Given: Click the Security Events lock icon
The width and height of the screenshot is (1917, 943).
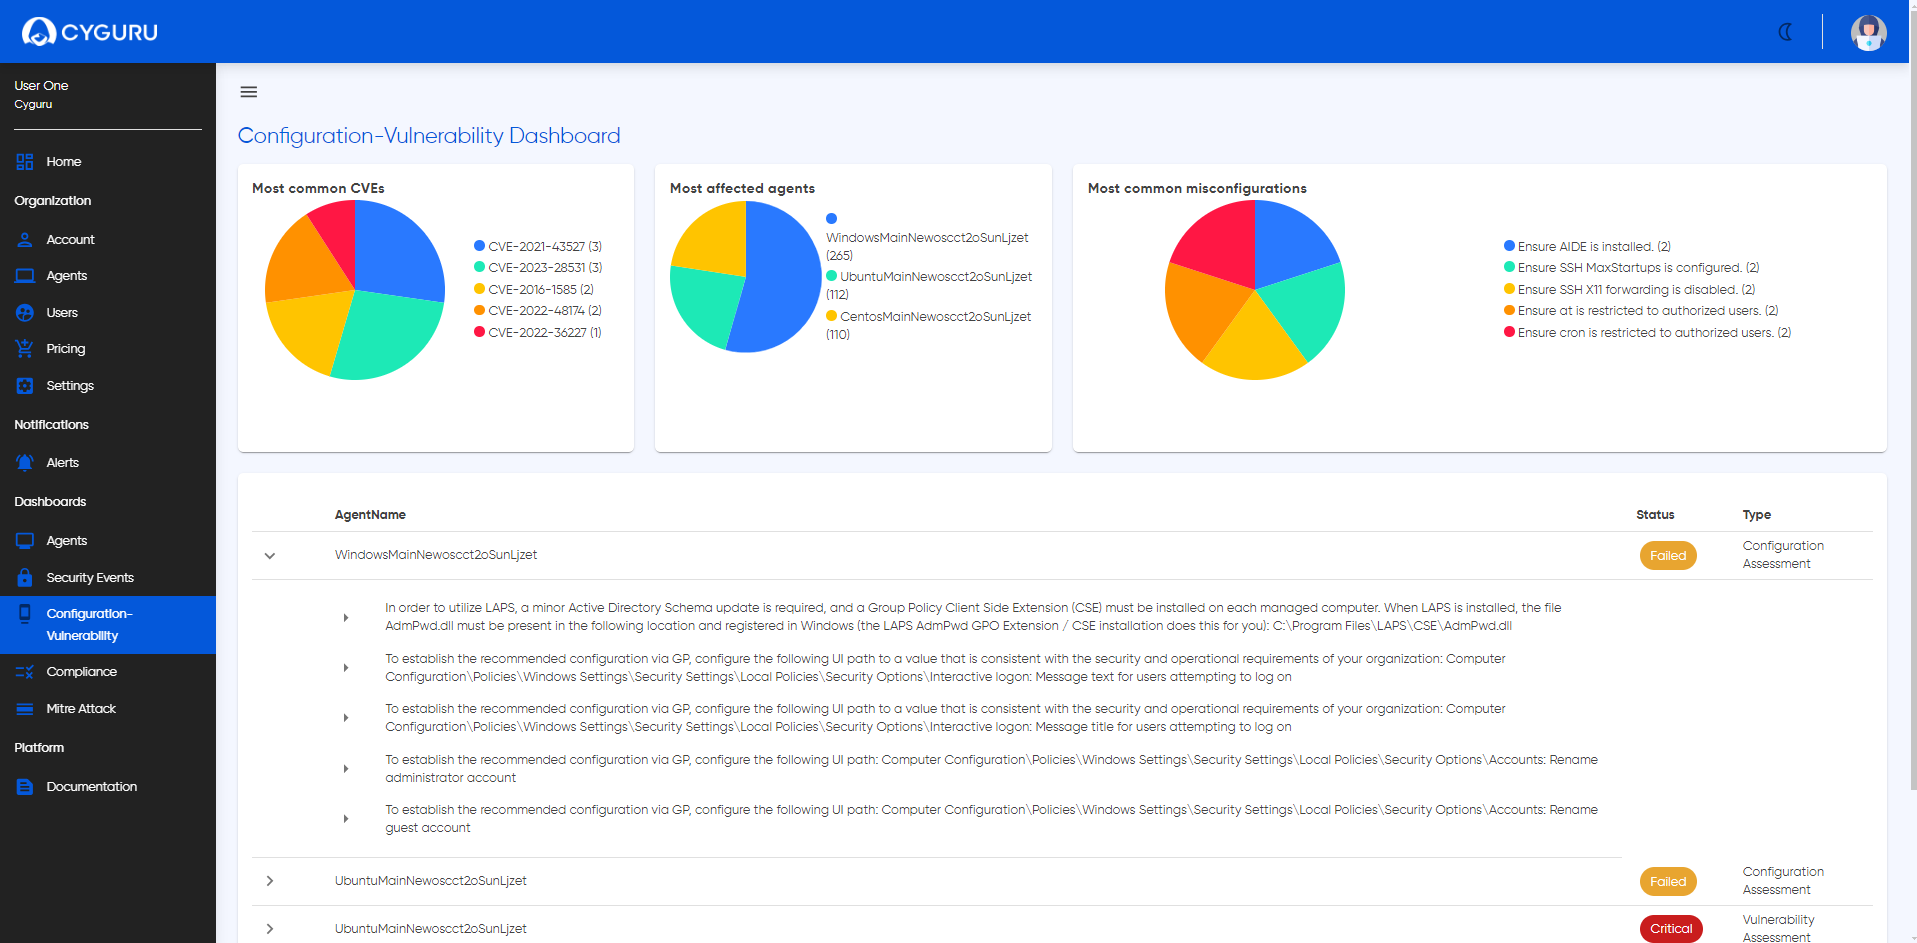Looking at the screenshot, I should point(25,578).
